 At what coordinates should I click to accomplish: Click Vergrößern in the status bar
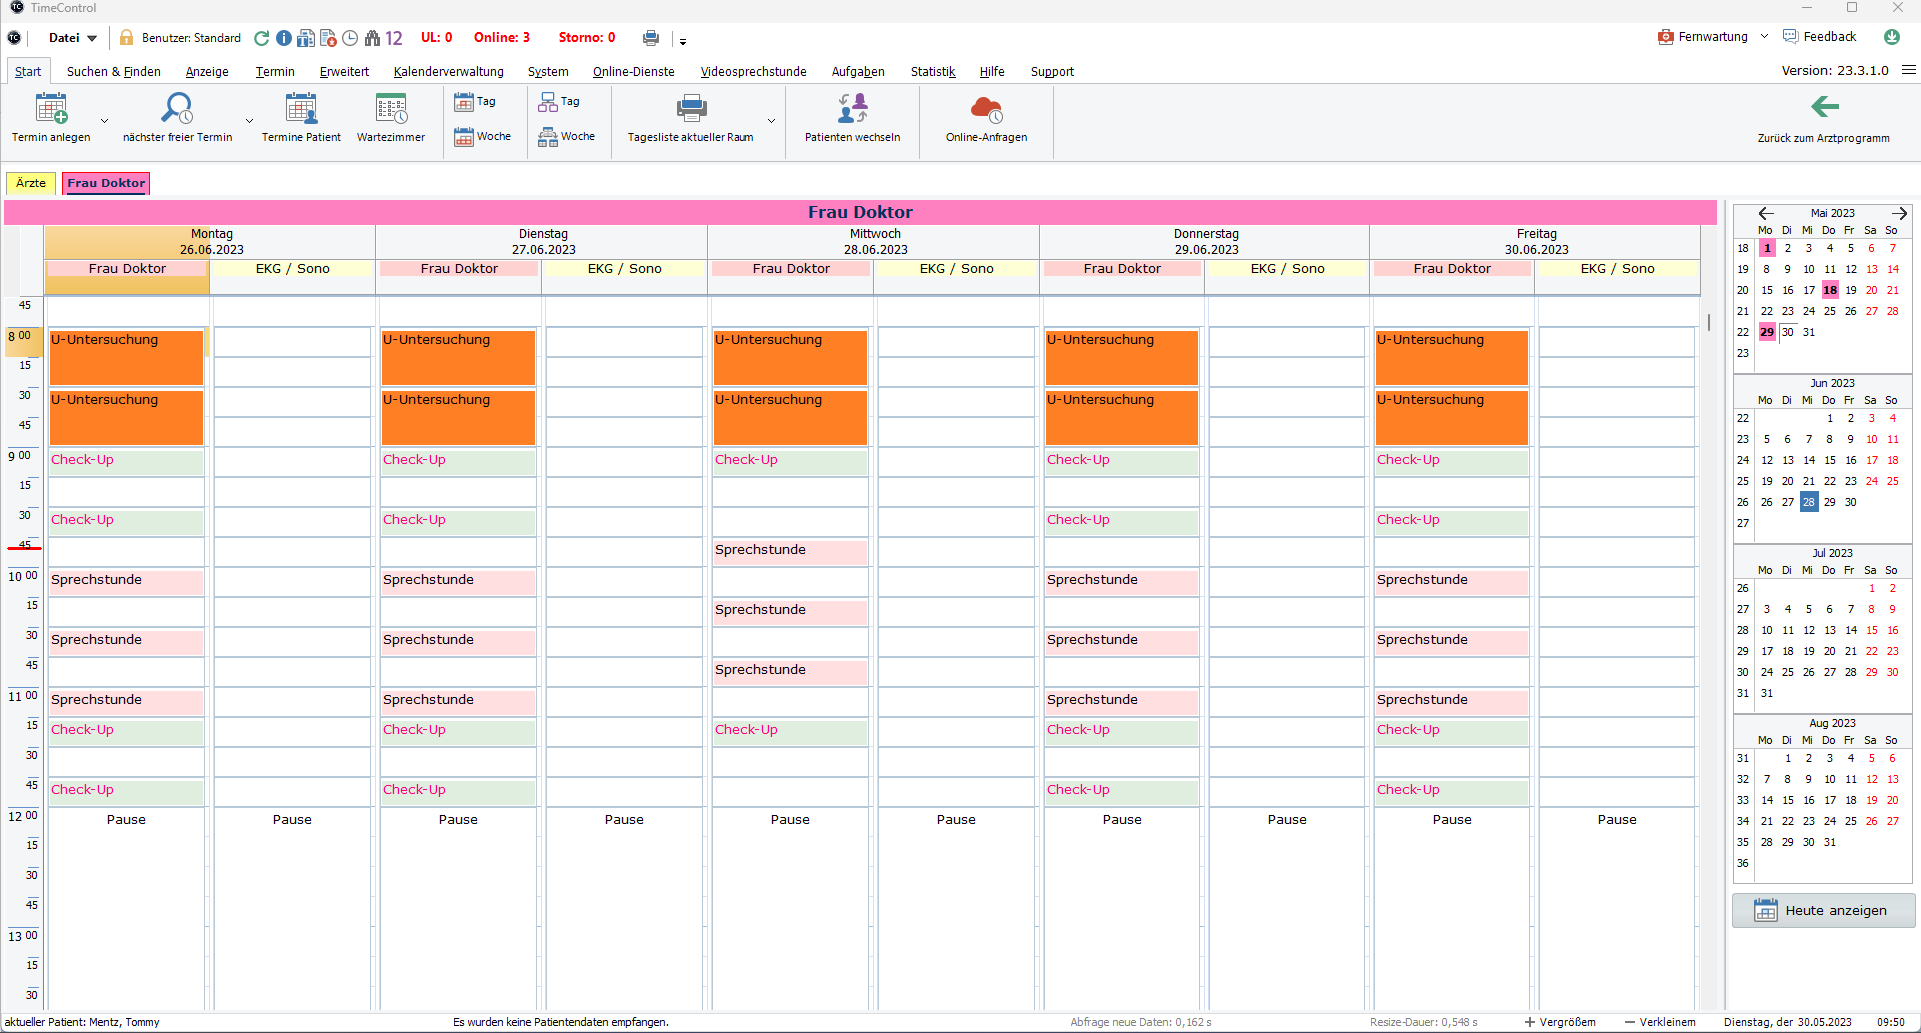(x=1560, y=1022)
